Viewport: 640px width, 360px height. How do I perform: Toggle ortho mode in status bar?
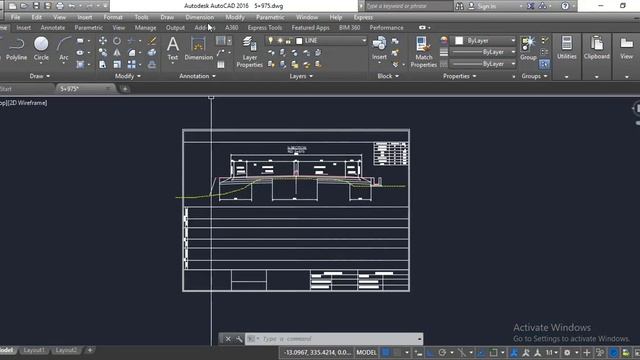(430, 352)
